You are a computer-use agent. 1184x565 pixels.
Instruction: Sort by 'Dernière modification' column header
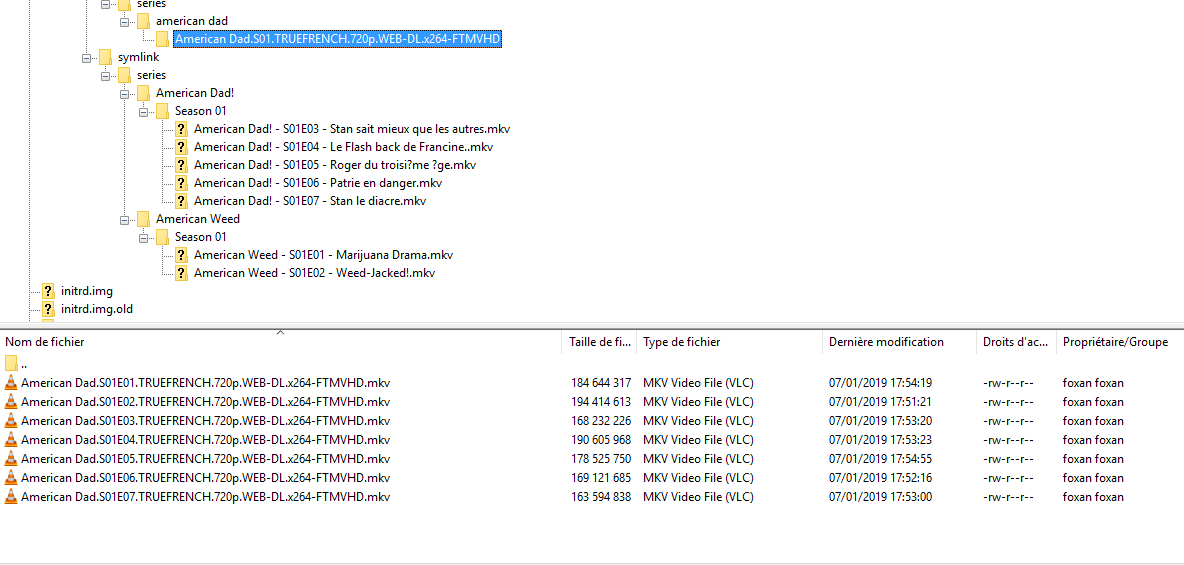pyautogui.click(x=899, y=342)
